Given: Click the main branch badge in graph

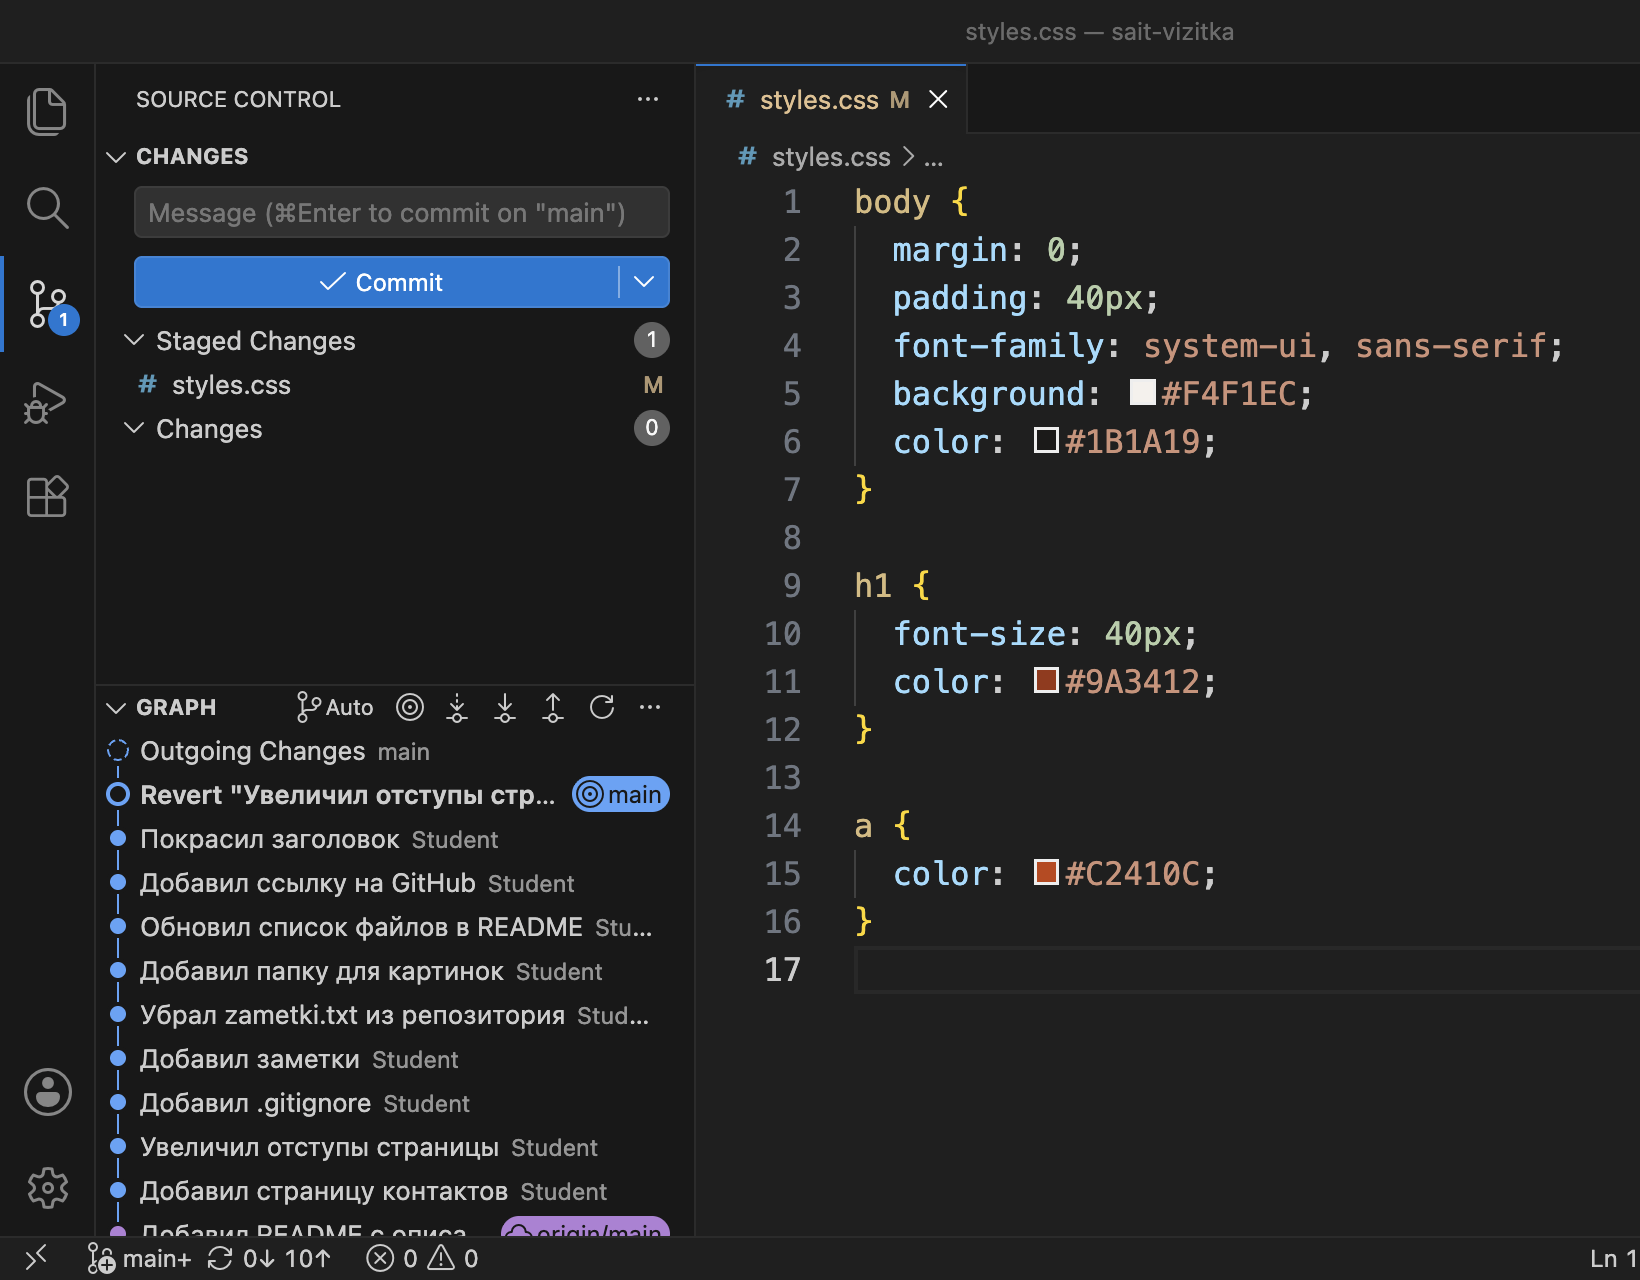Looking at the screenshot, I should coord(621,795).
